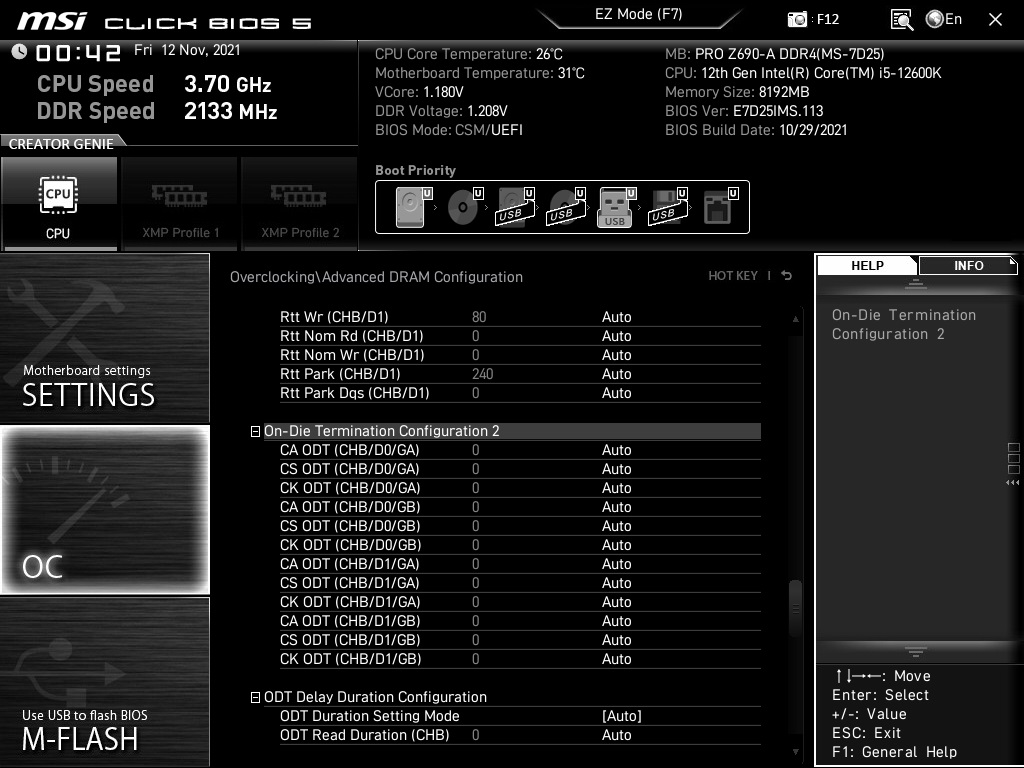Open the OC overclocking section

coord(105,510)
